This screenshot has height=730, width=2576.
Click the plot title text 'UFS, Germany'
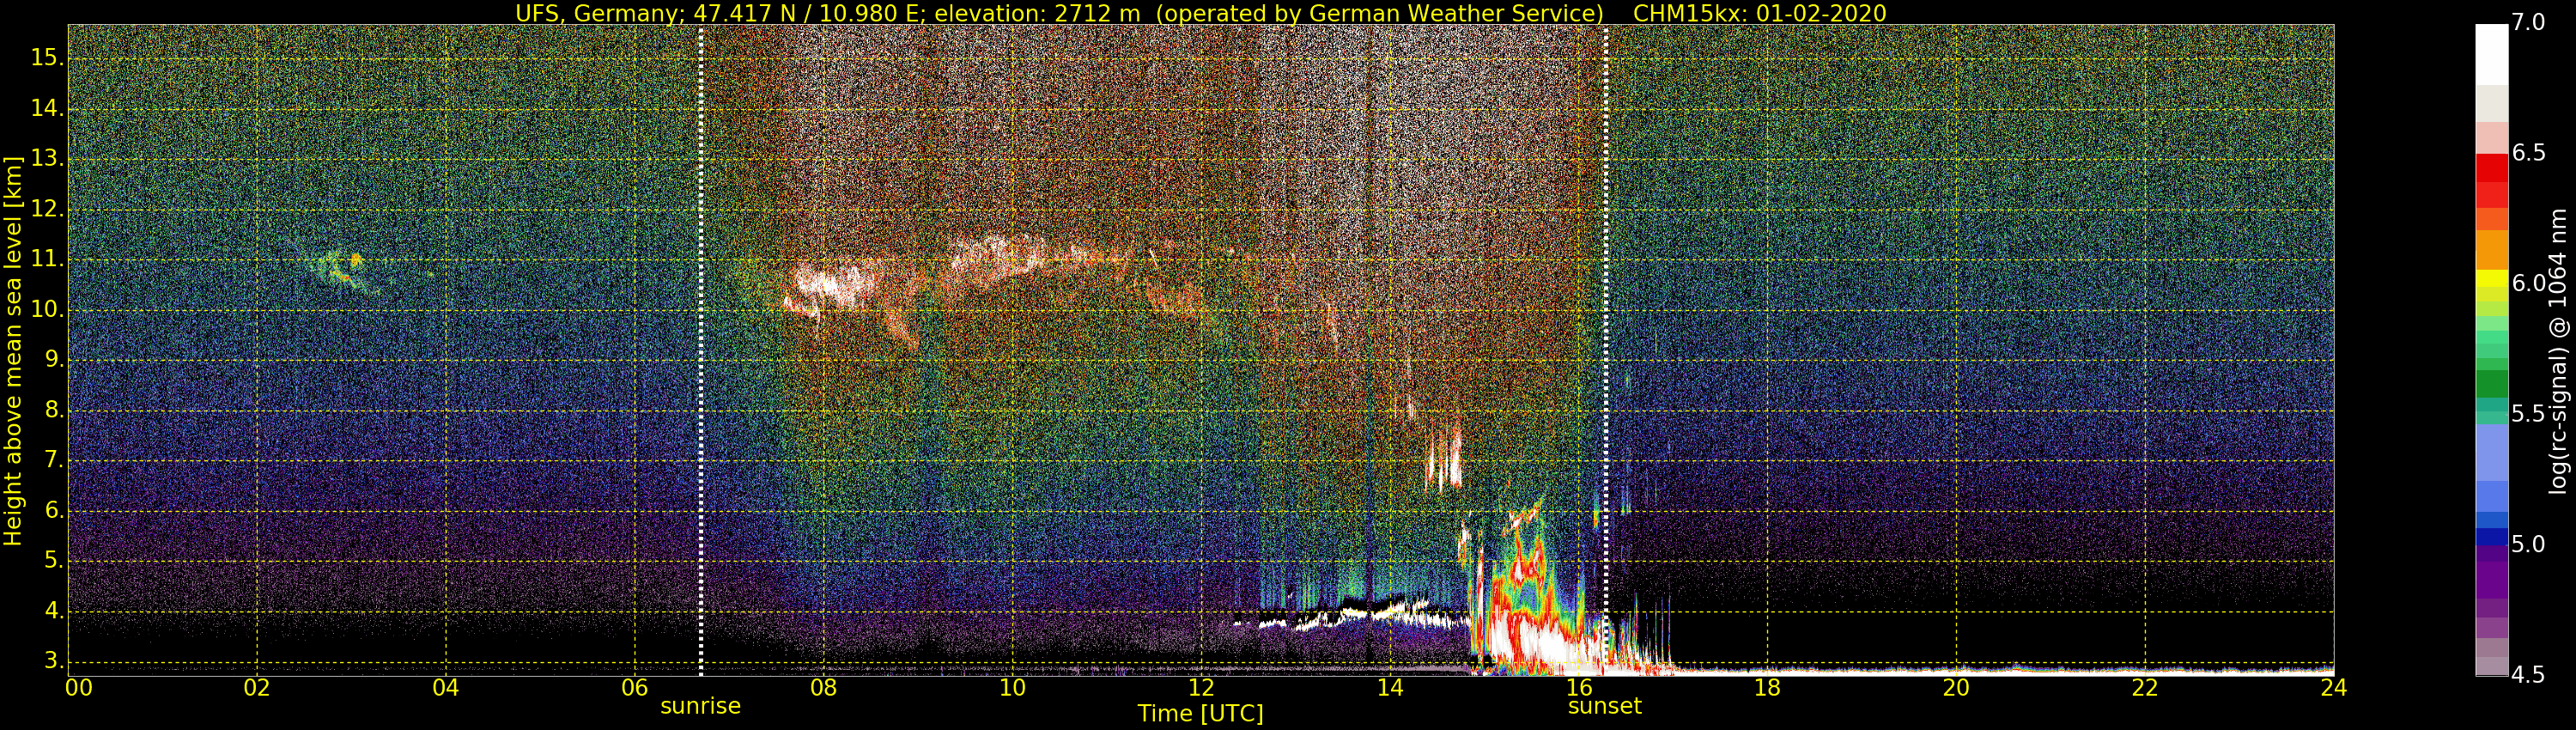597,13
